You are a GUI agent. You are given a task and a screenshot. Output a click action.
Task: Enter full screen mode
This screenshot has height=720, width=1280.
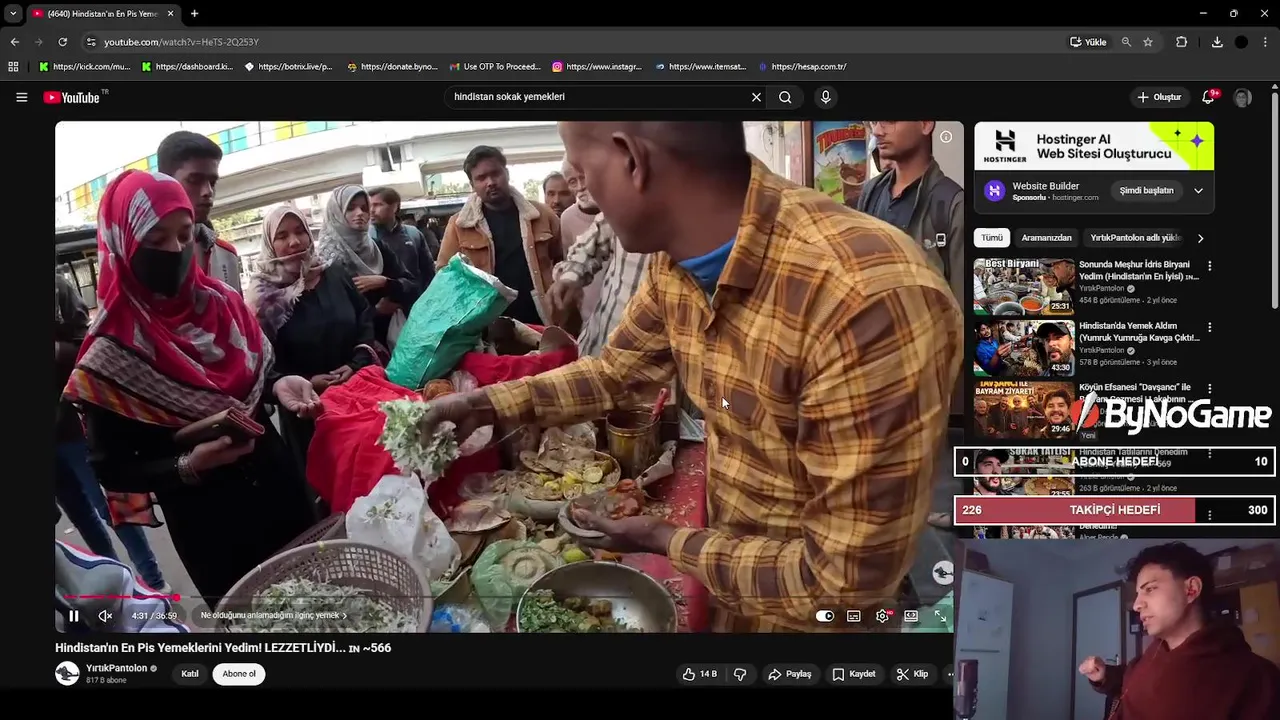940,616
